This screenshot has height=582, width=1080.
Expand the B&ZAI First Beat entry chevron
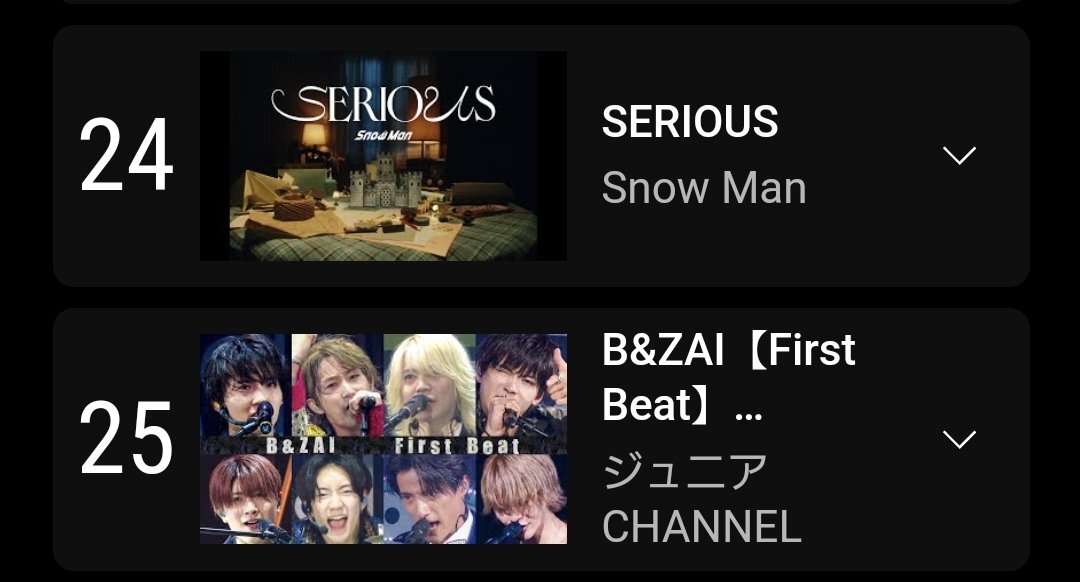point(959,439)
